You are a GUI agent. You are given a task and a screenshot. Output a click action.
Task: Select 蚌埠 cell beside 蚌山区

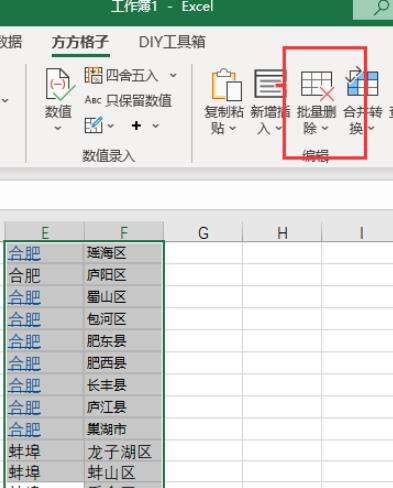[44, 473]
